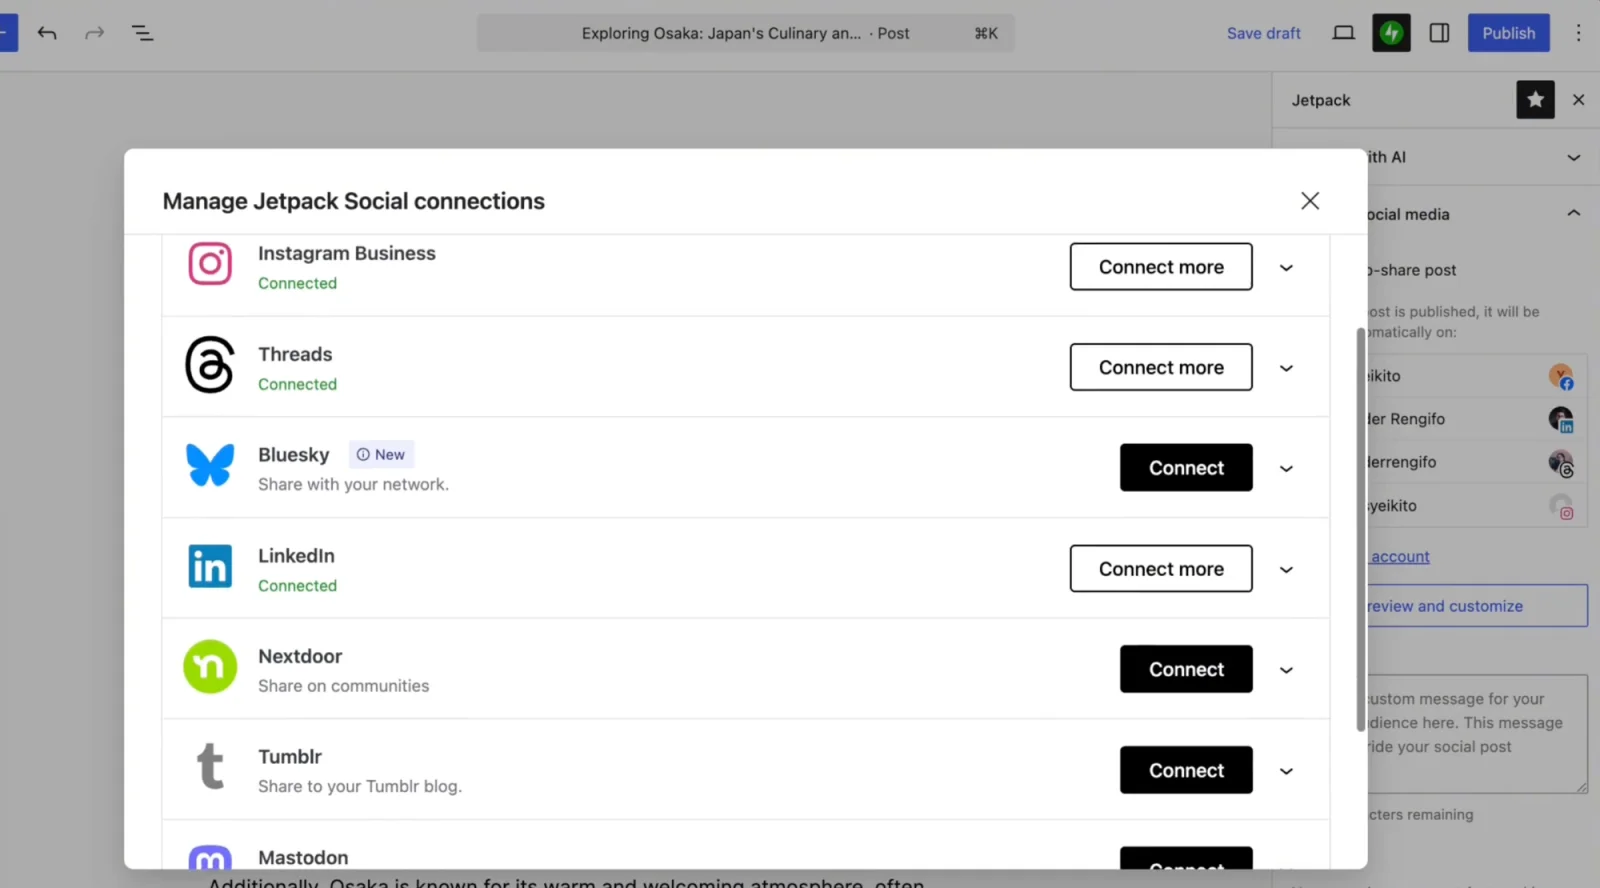Click the Bluesky butterfly logo icon

tap(210, 465)
